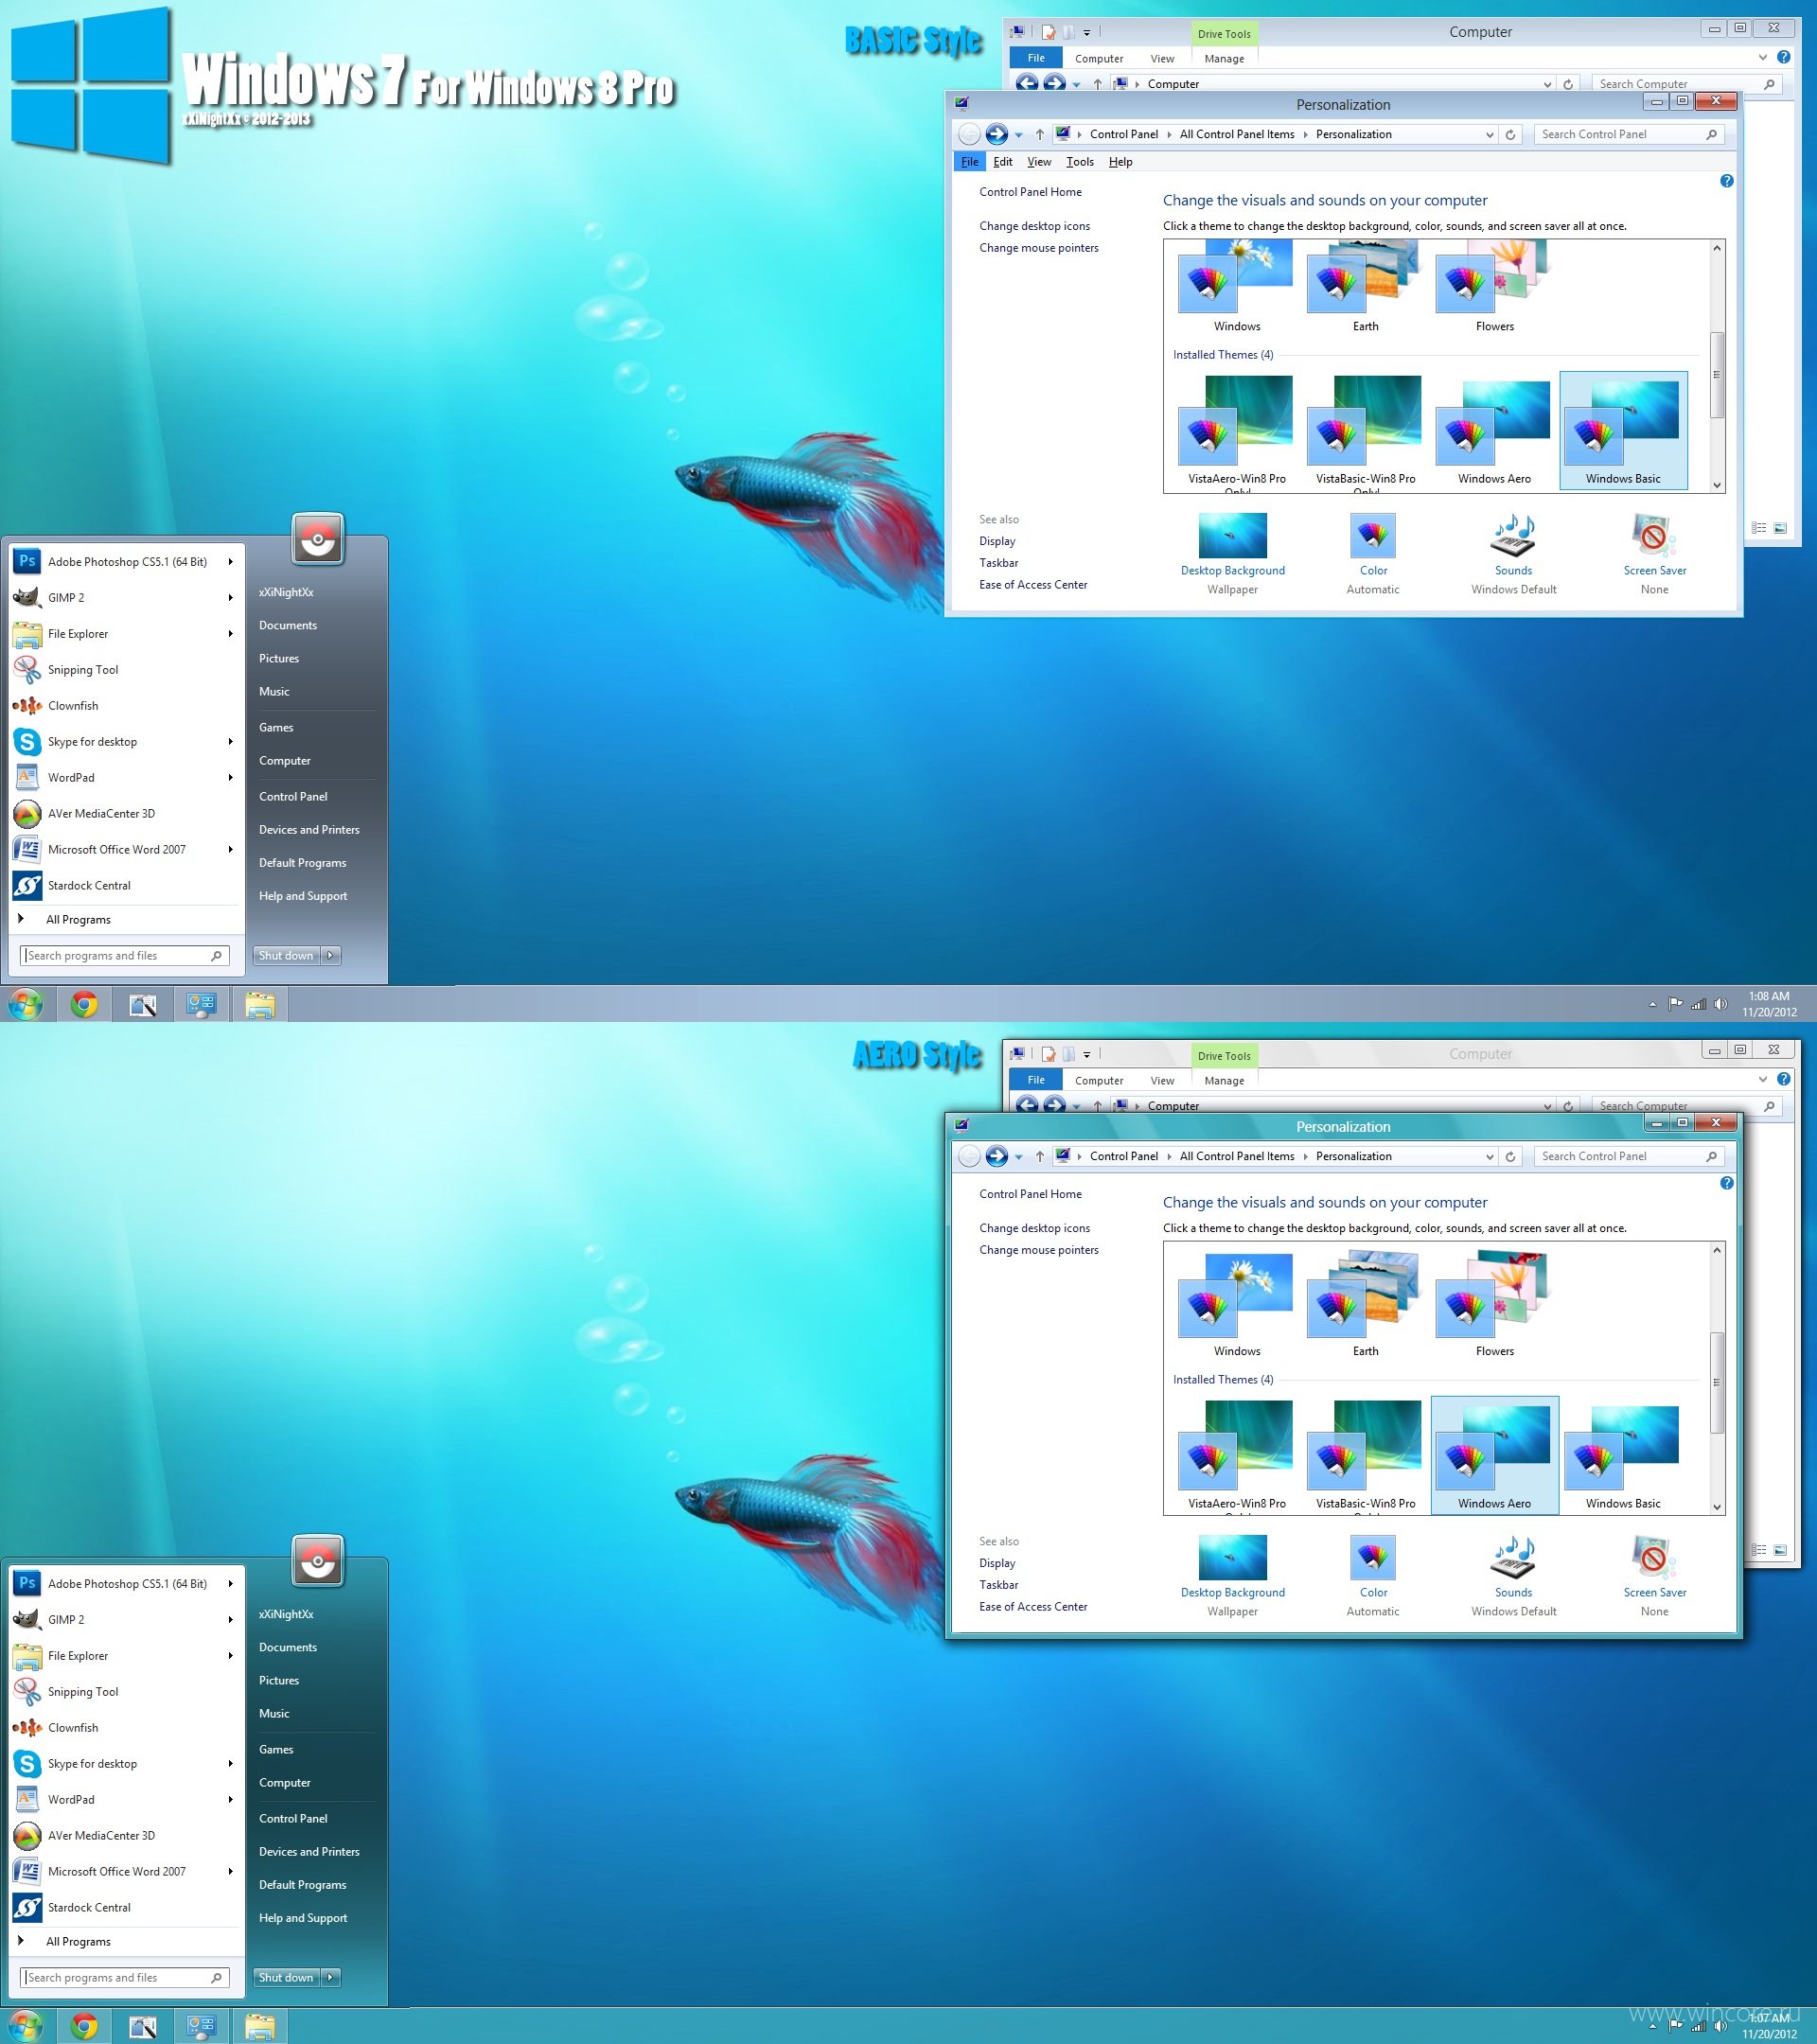Open Snipping Tool in the Basic Style start menu
This screenshot has height=2044, width=1817.
pyautogui.click(x=125, y=670)
